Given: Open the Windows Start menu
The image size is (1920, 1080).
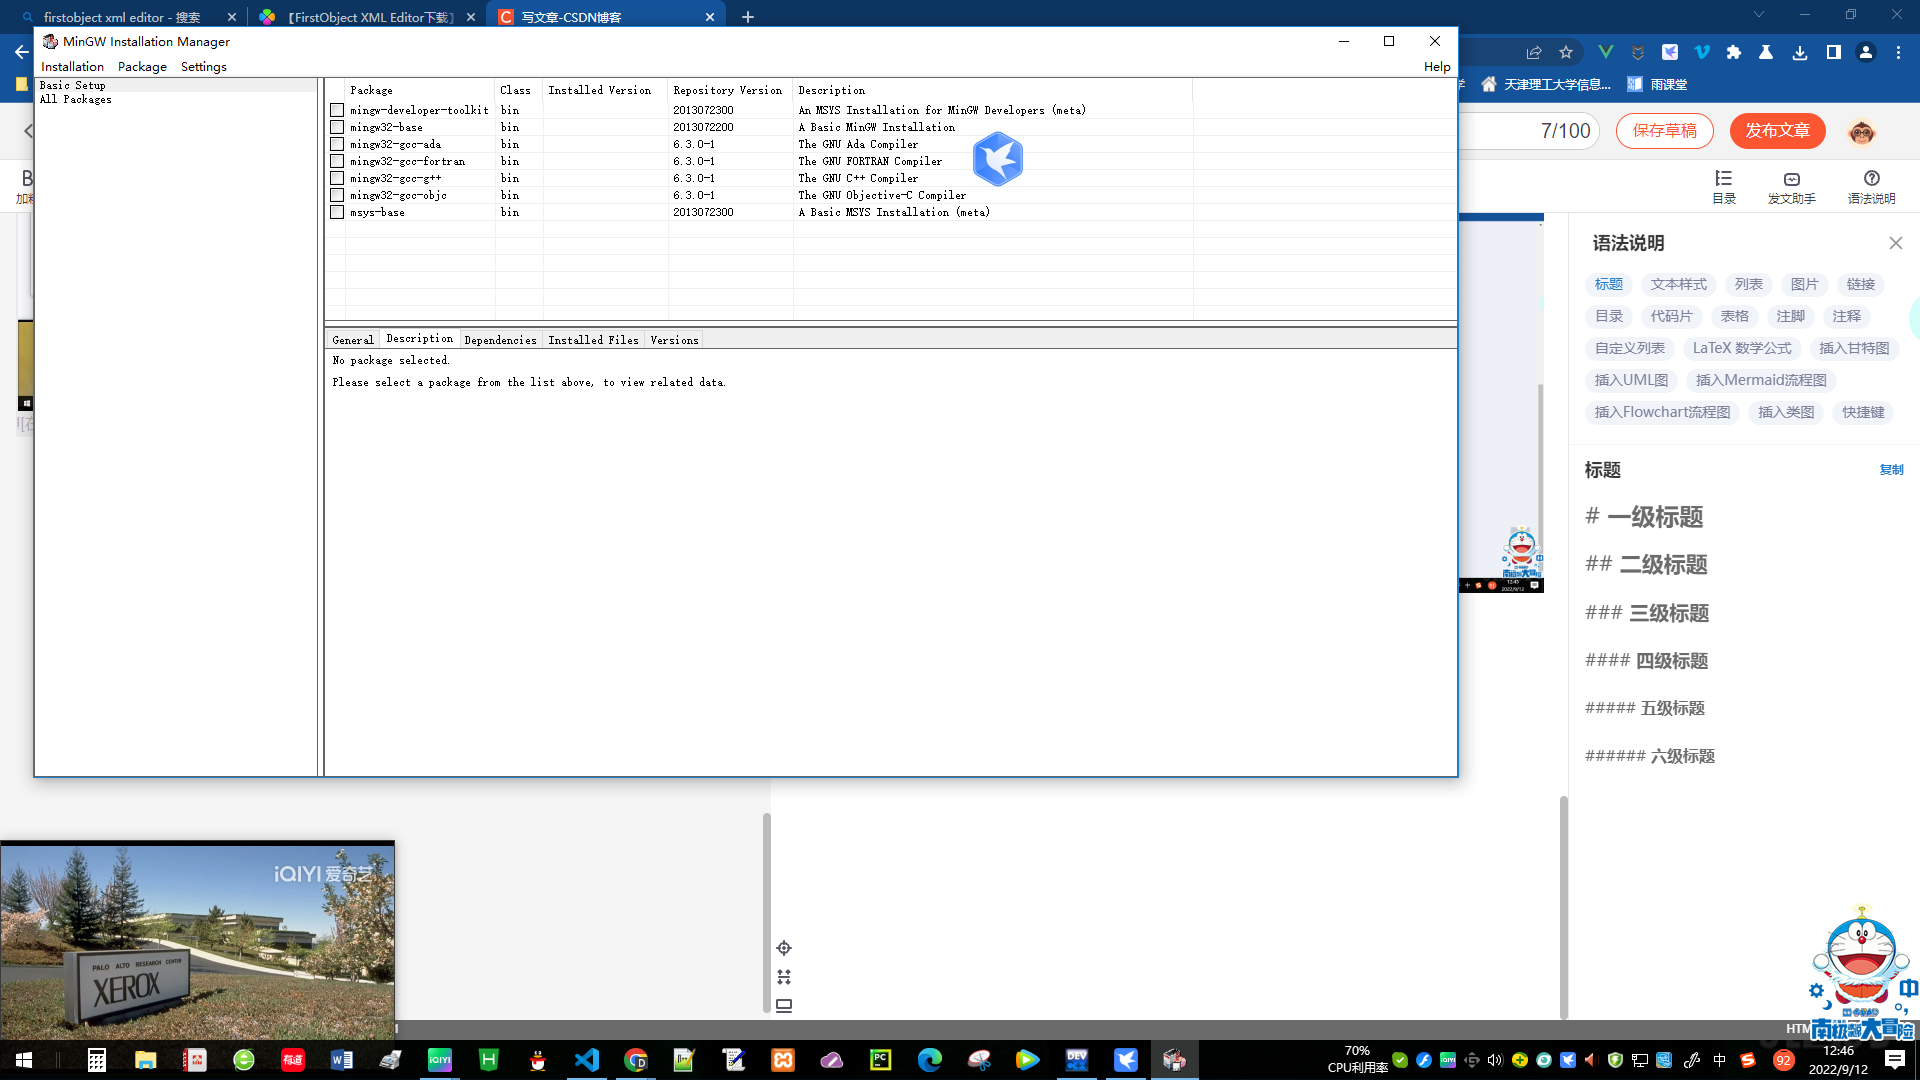Looking at the screenshot, I should point(24,1060).
